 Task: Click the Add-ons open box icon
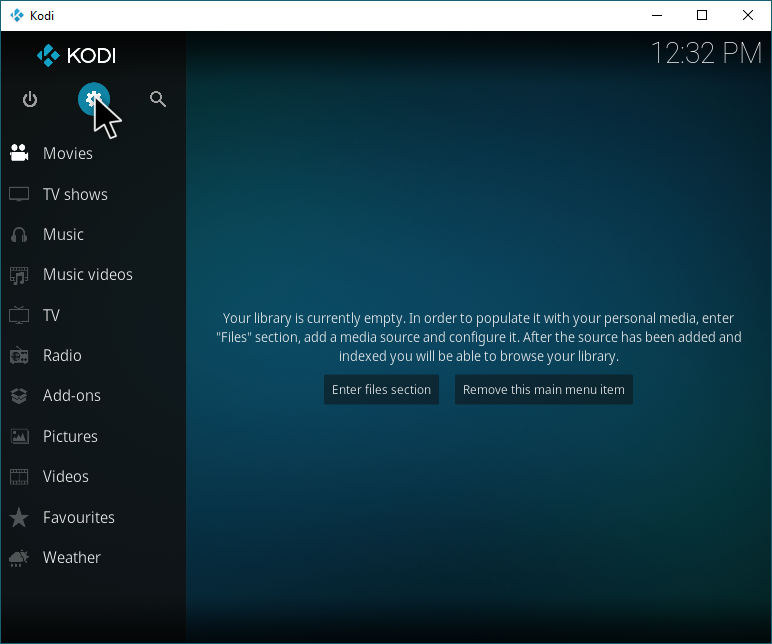coord(19,396)
